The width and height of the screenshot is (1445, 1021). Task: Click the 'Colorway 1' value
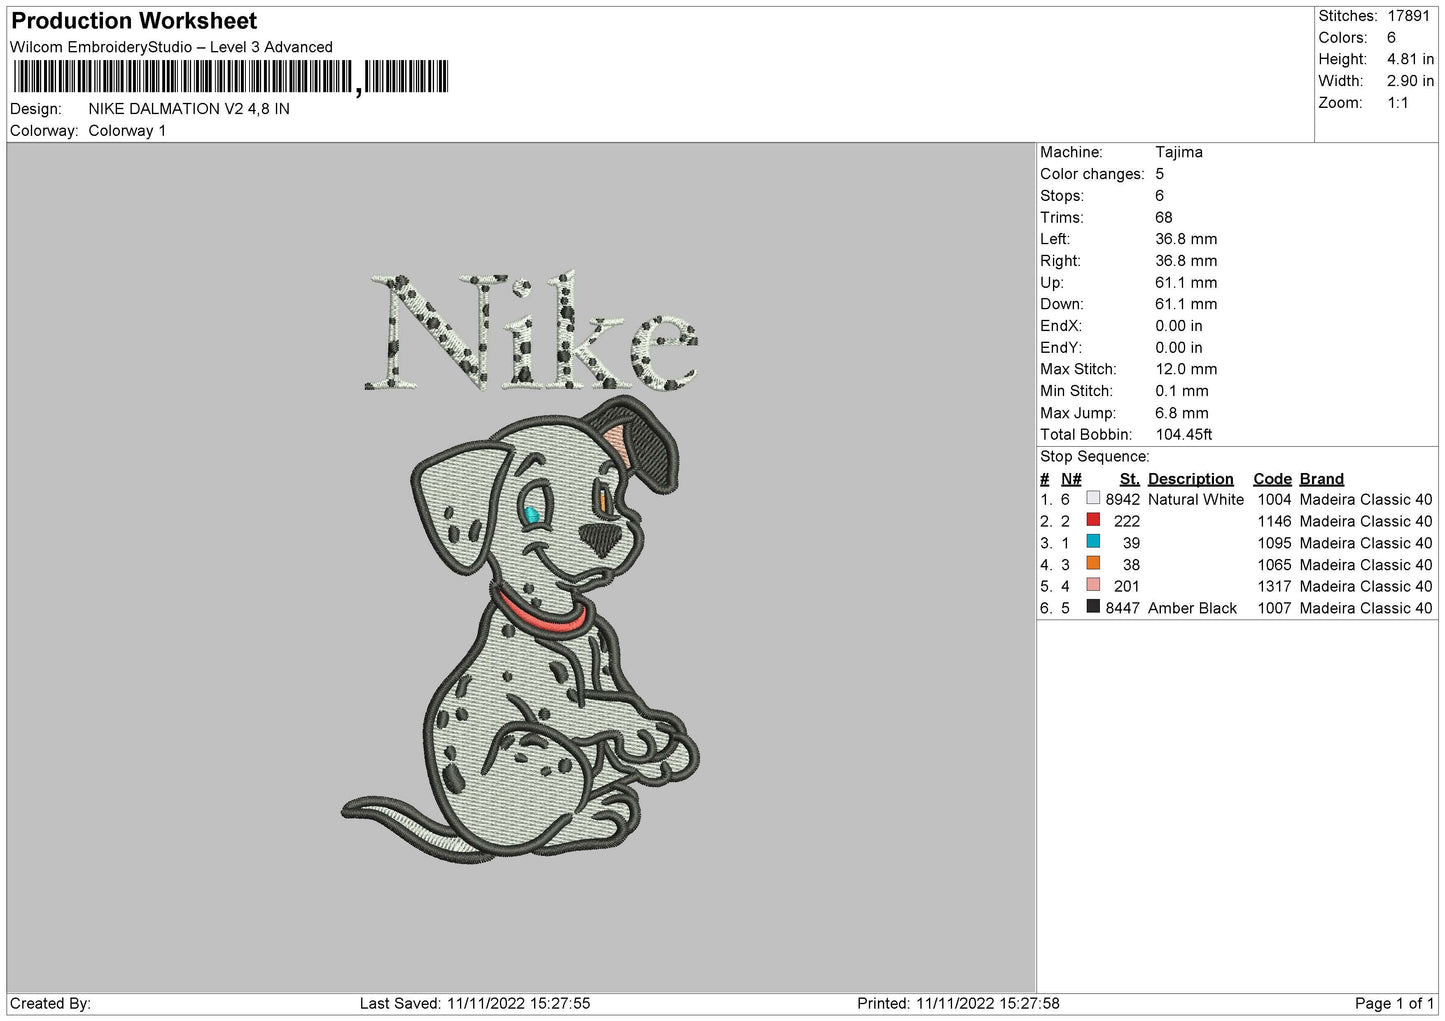click(127, 131)
